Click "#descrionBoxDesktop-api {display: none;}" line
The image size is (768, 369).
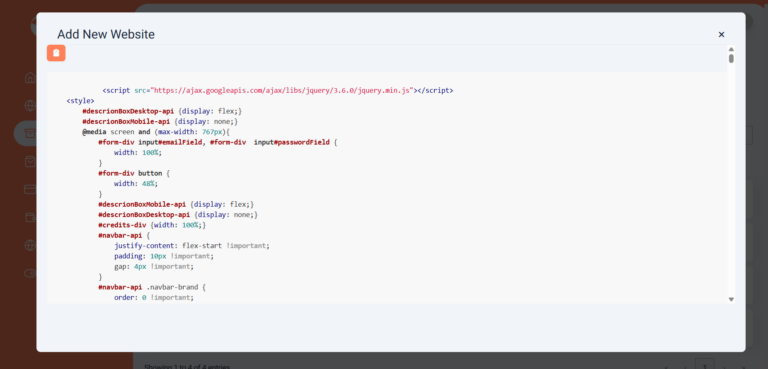click(x=178, y=215)
